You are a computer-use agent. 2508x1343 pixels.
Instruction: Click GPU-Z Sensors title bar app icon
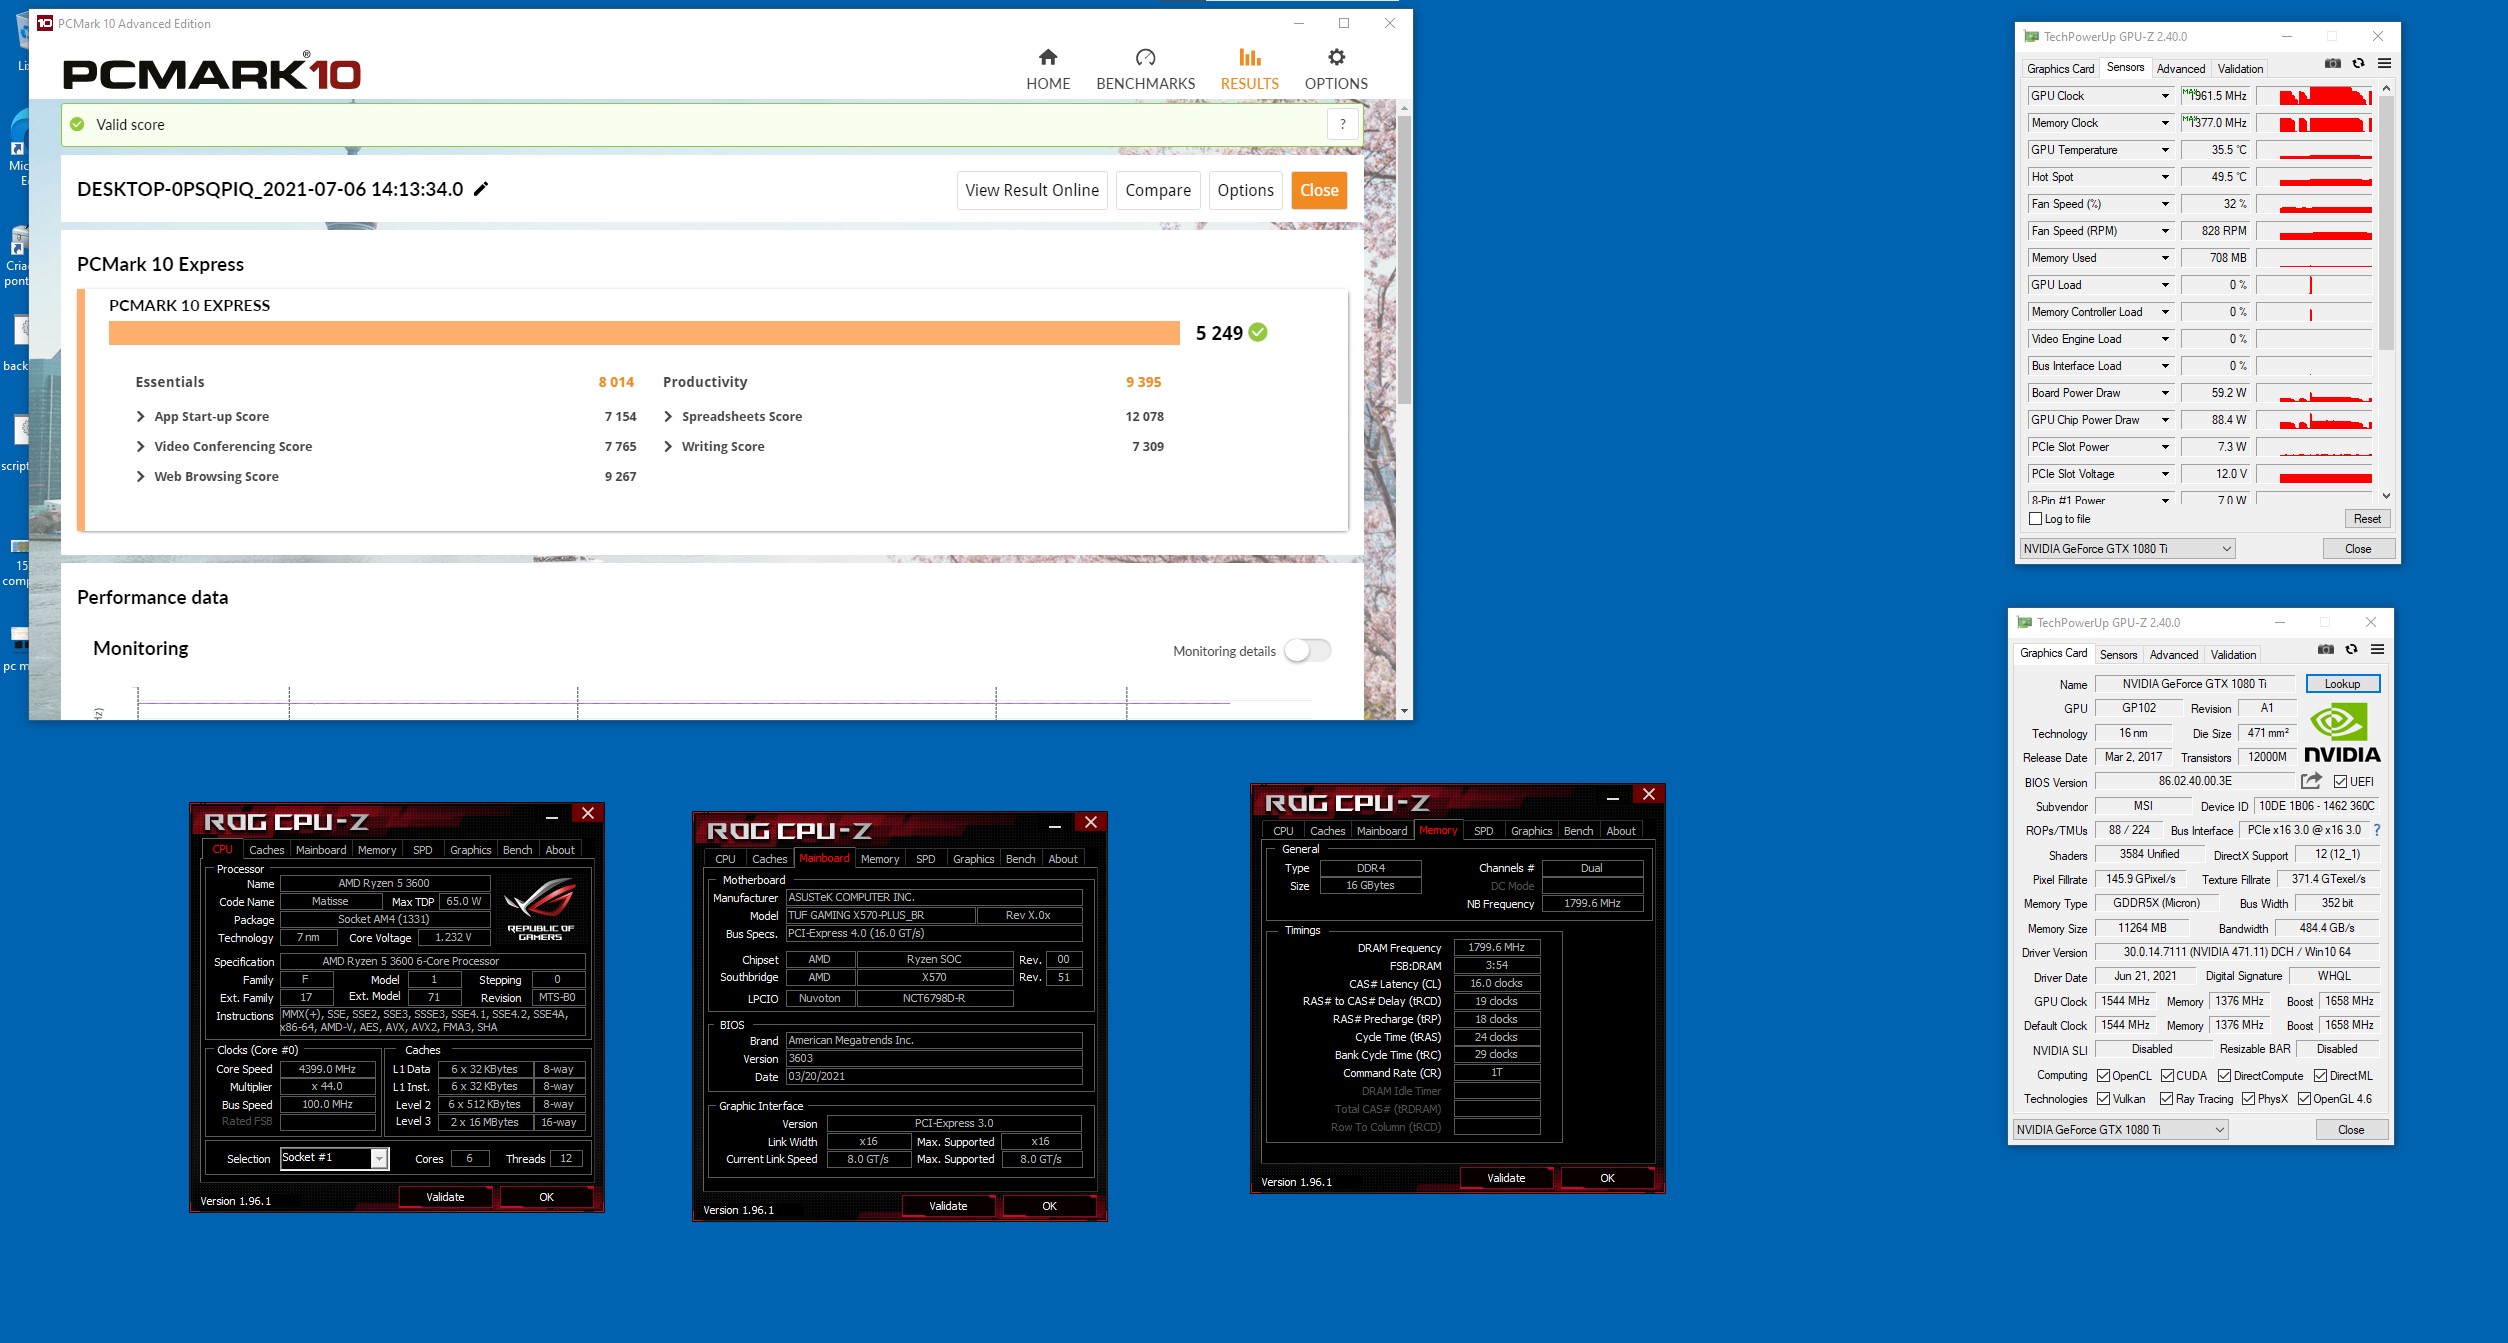pyautogui.click(x=2031, y=36)
